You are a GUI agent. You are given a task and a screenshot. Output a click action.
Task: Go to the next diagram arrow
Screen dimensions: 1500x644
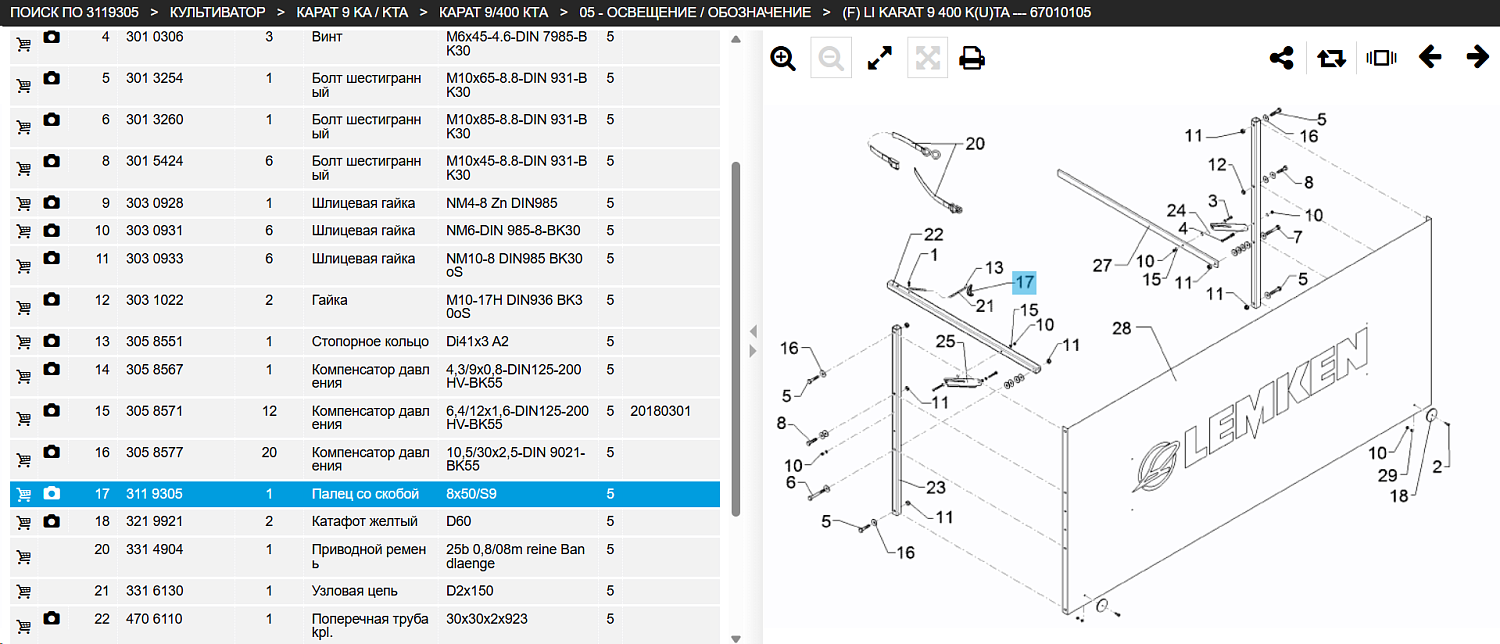pos(1477,57)
